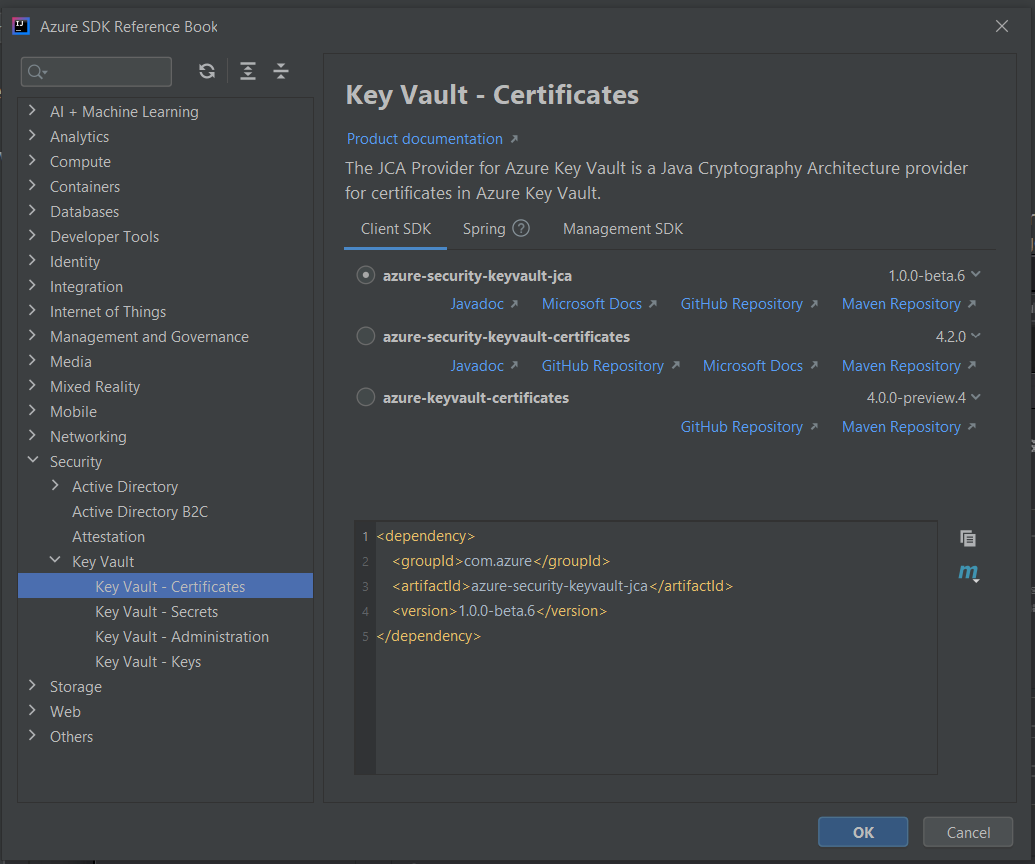The image size is (1035, 864).
Task: Collapse the Key Vault tree node
Action: point(55,560)
